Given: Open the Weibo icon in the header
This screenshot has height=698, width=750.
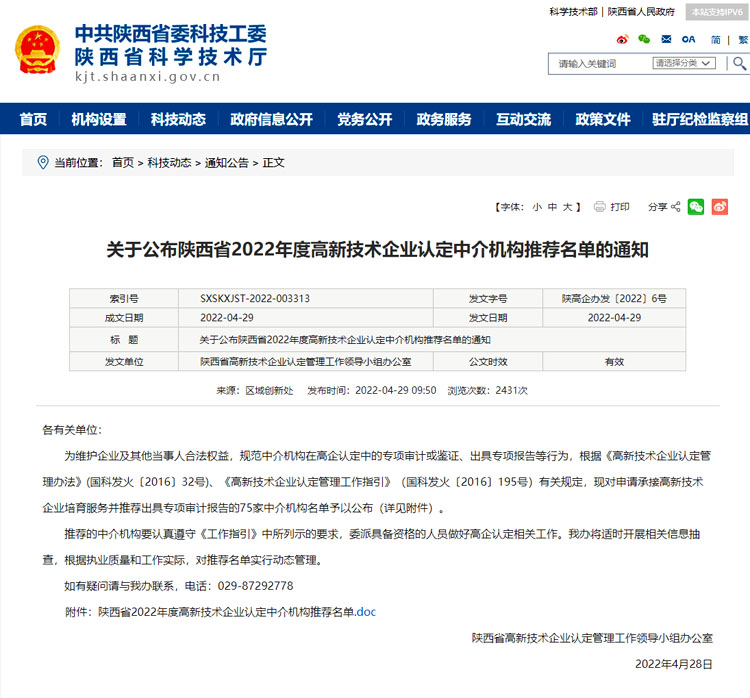Looking at the screenshot, I should (x=622, y=39).
